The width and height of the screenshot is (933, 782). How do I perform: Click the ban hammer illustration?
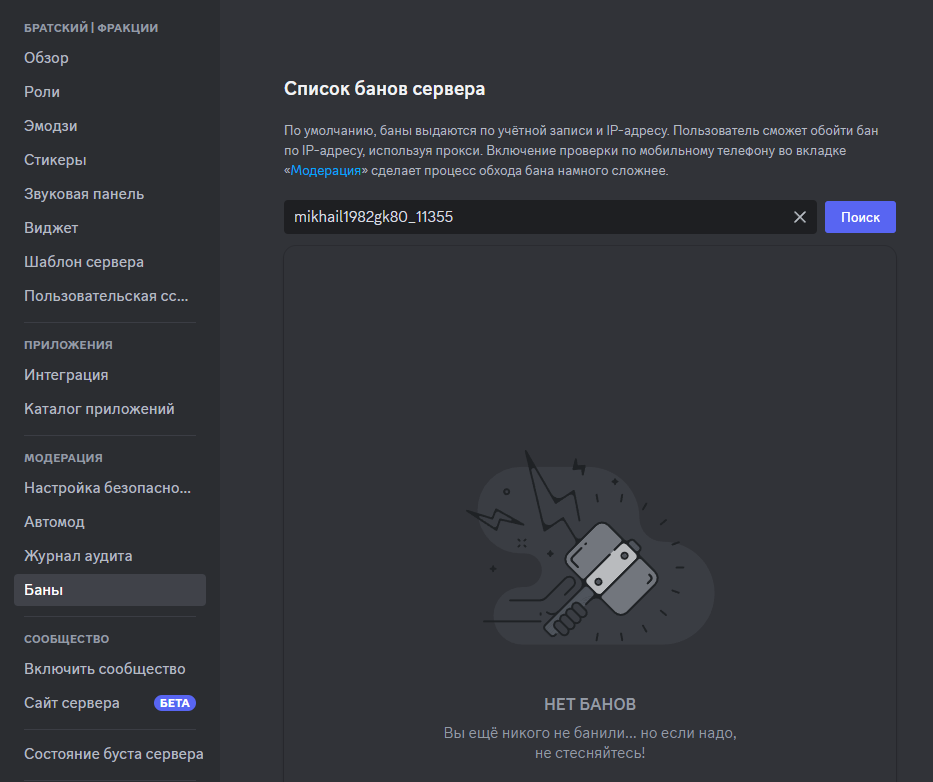coord(590,548)
